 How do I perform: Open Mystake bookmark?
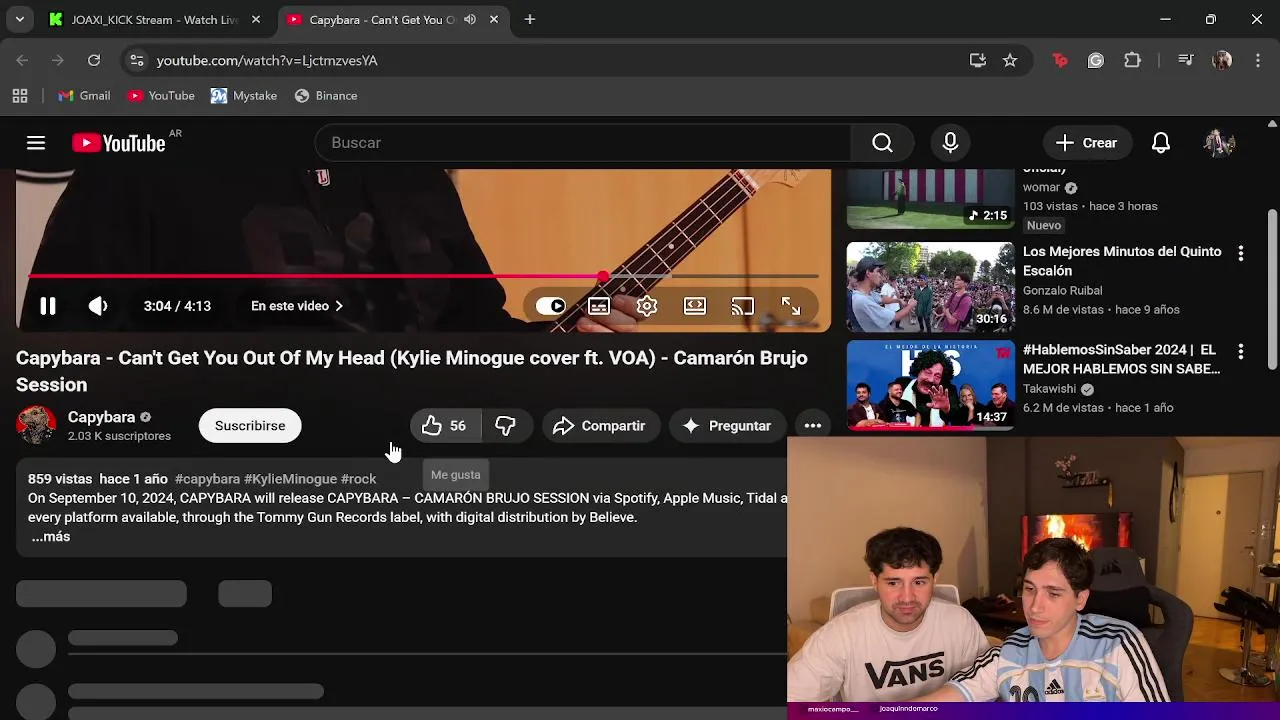tap(244, 96)
